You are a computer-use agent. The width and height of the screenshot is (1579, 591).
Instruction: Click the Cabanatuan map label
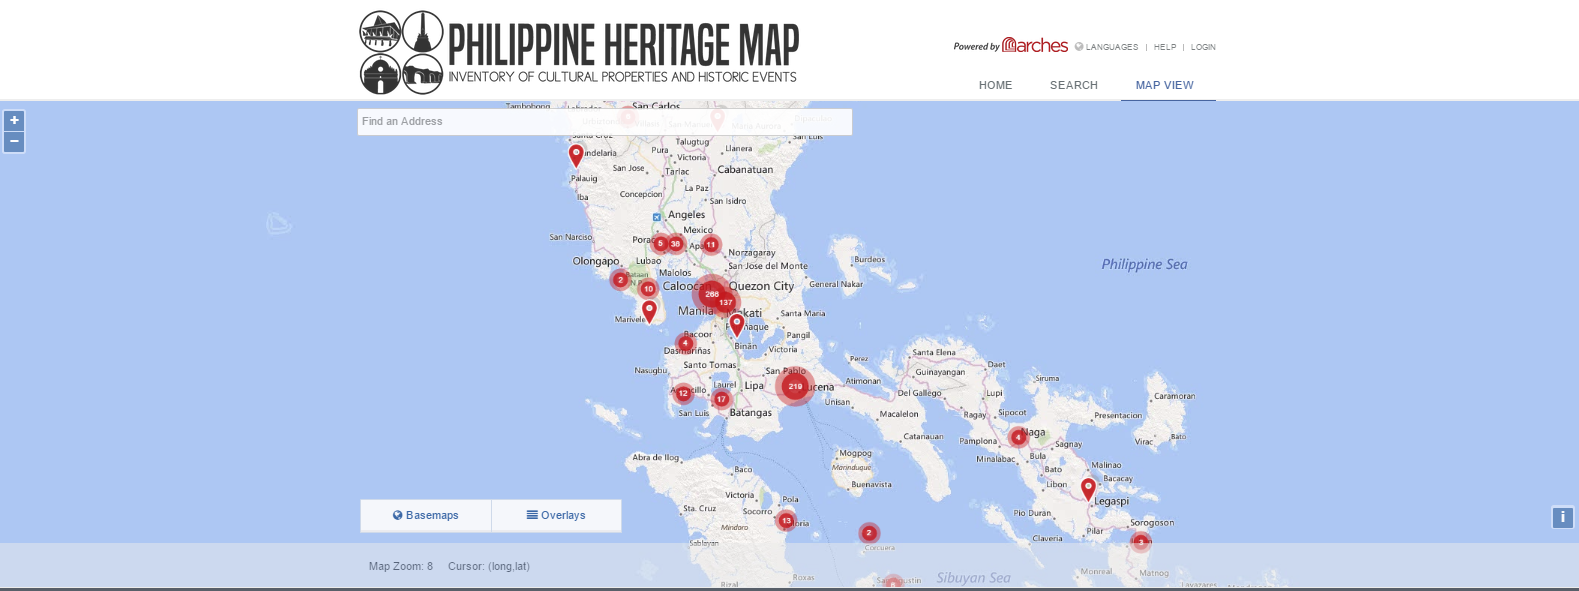point(745,169)
